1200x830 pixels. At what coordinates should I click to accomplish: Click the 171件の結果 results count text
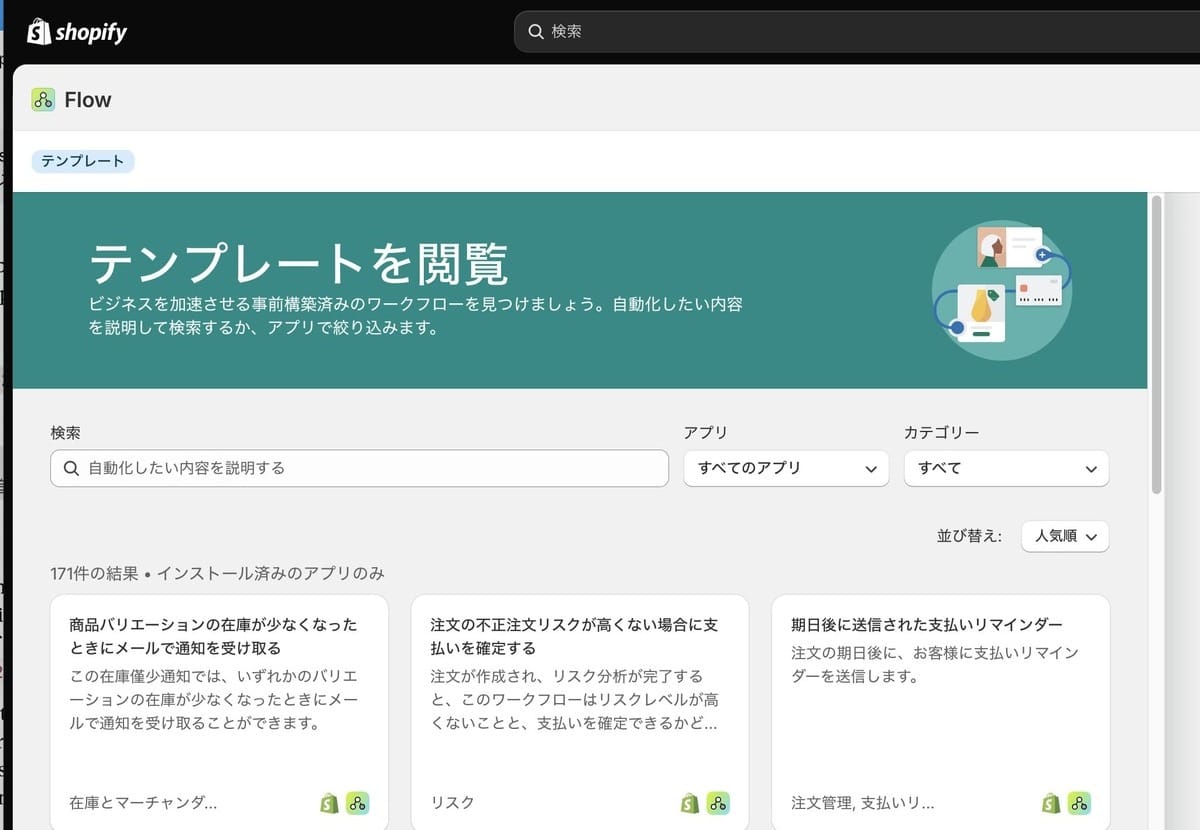(96, 574)
